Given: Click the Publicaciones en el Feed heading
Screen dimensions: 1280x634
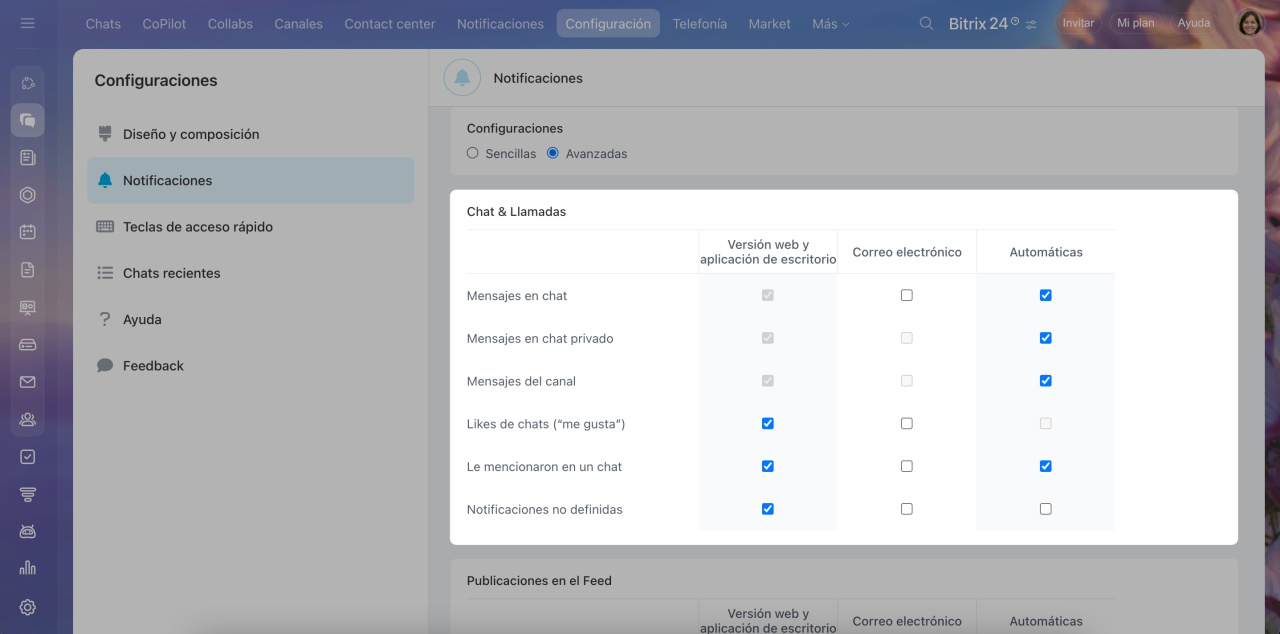Looking at the screenshot, I should tap(539, 580).
